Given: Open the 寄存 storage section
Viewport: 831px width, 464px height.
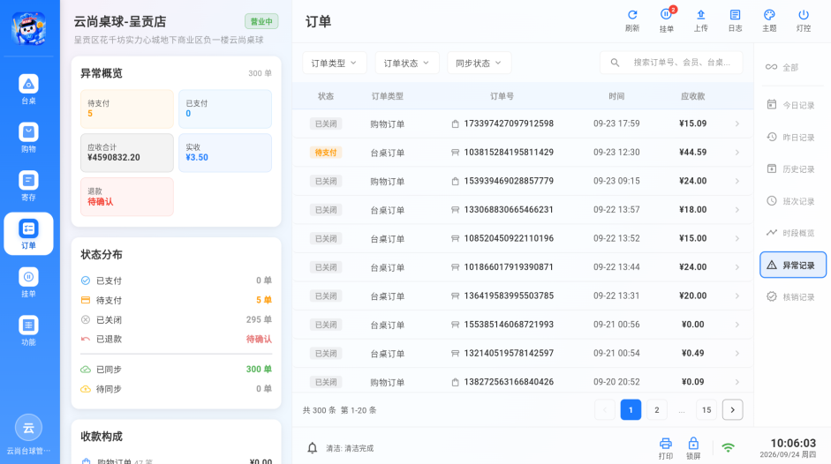Looking at the screenshot, I should coord(29,185).
